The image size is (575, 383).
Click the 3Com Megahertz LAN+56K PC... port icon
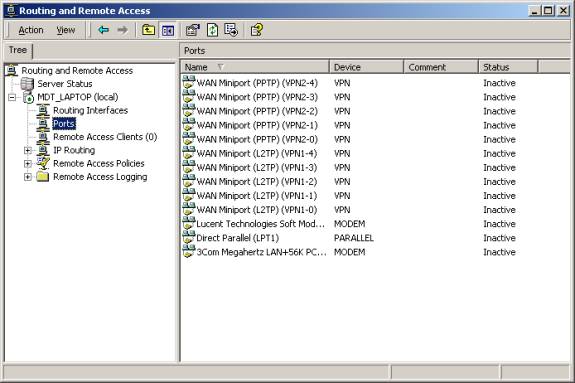click(x=188, y=252)
